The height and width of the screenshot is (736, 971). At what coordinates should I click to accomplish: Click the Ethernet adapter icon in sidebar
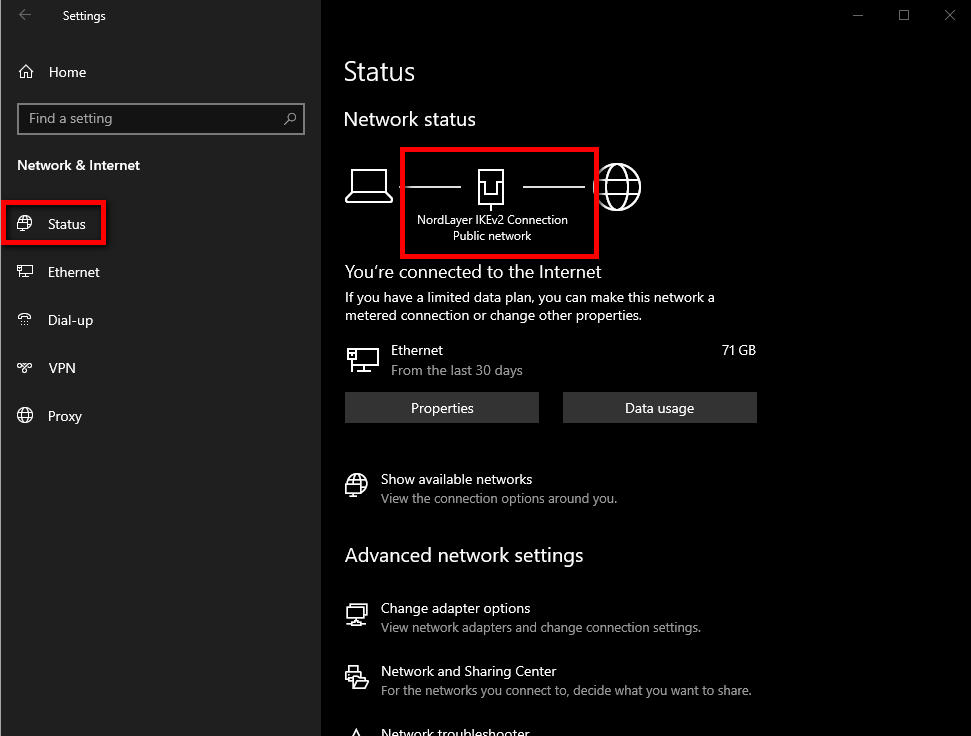pyautogui.click(x=25, y=271)
